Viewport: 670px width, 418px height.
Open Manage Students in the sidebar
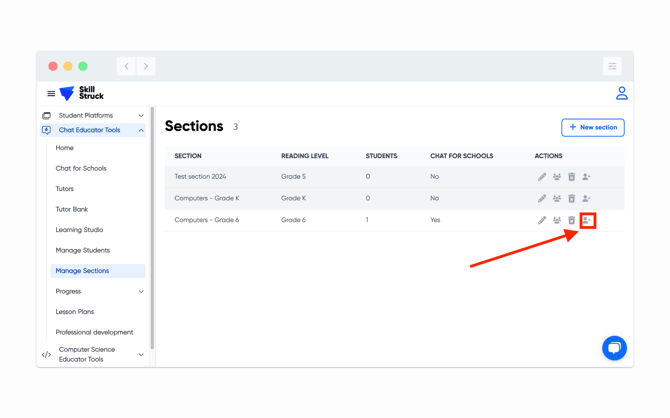(x=82, y=250)
